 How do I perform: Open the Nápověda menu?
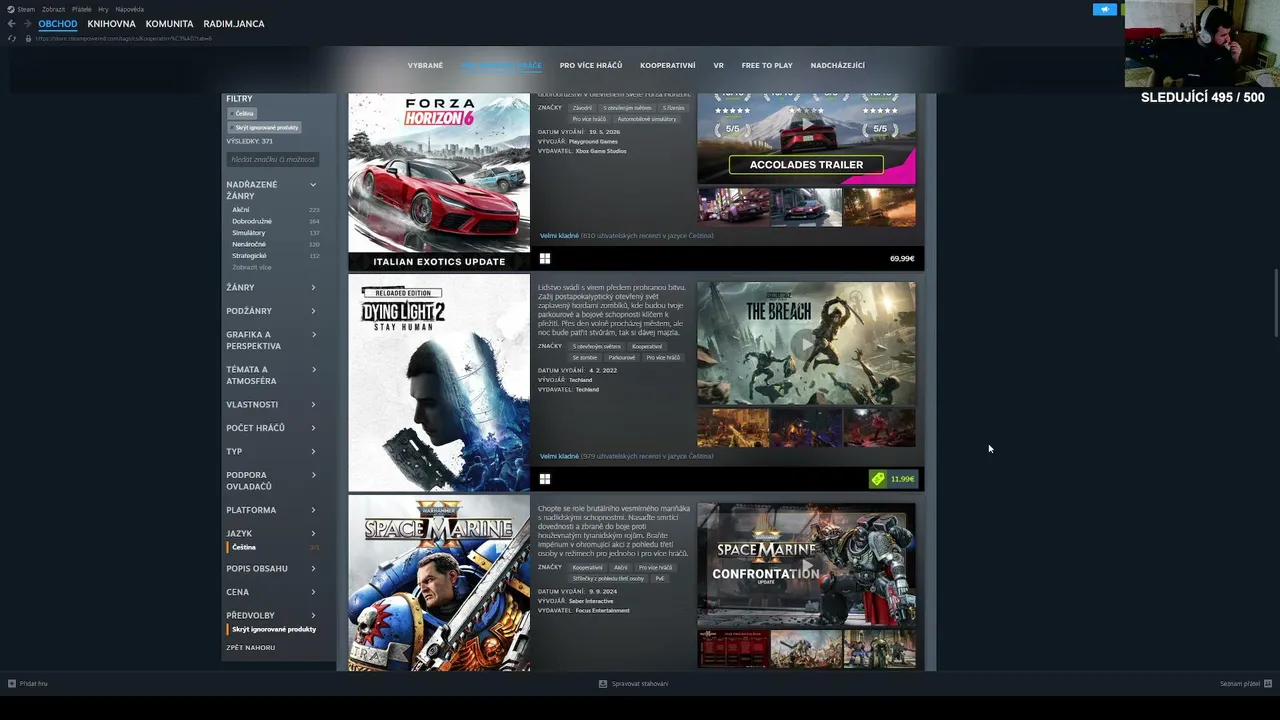pos(130,9)
